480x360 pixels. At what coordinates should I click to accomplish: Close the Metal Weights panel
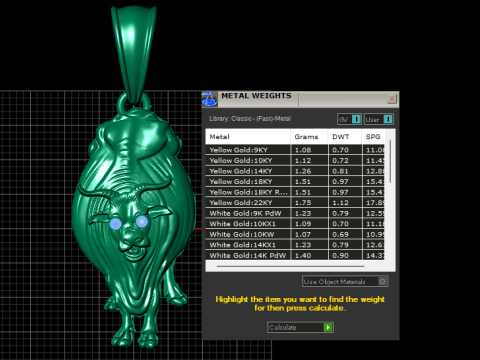pos(392,99)
